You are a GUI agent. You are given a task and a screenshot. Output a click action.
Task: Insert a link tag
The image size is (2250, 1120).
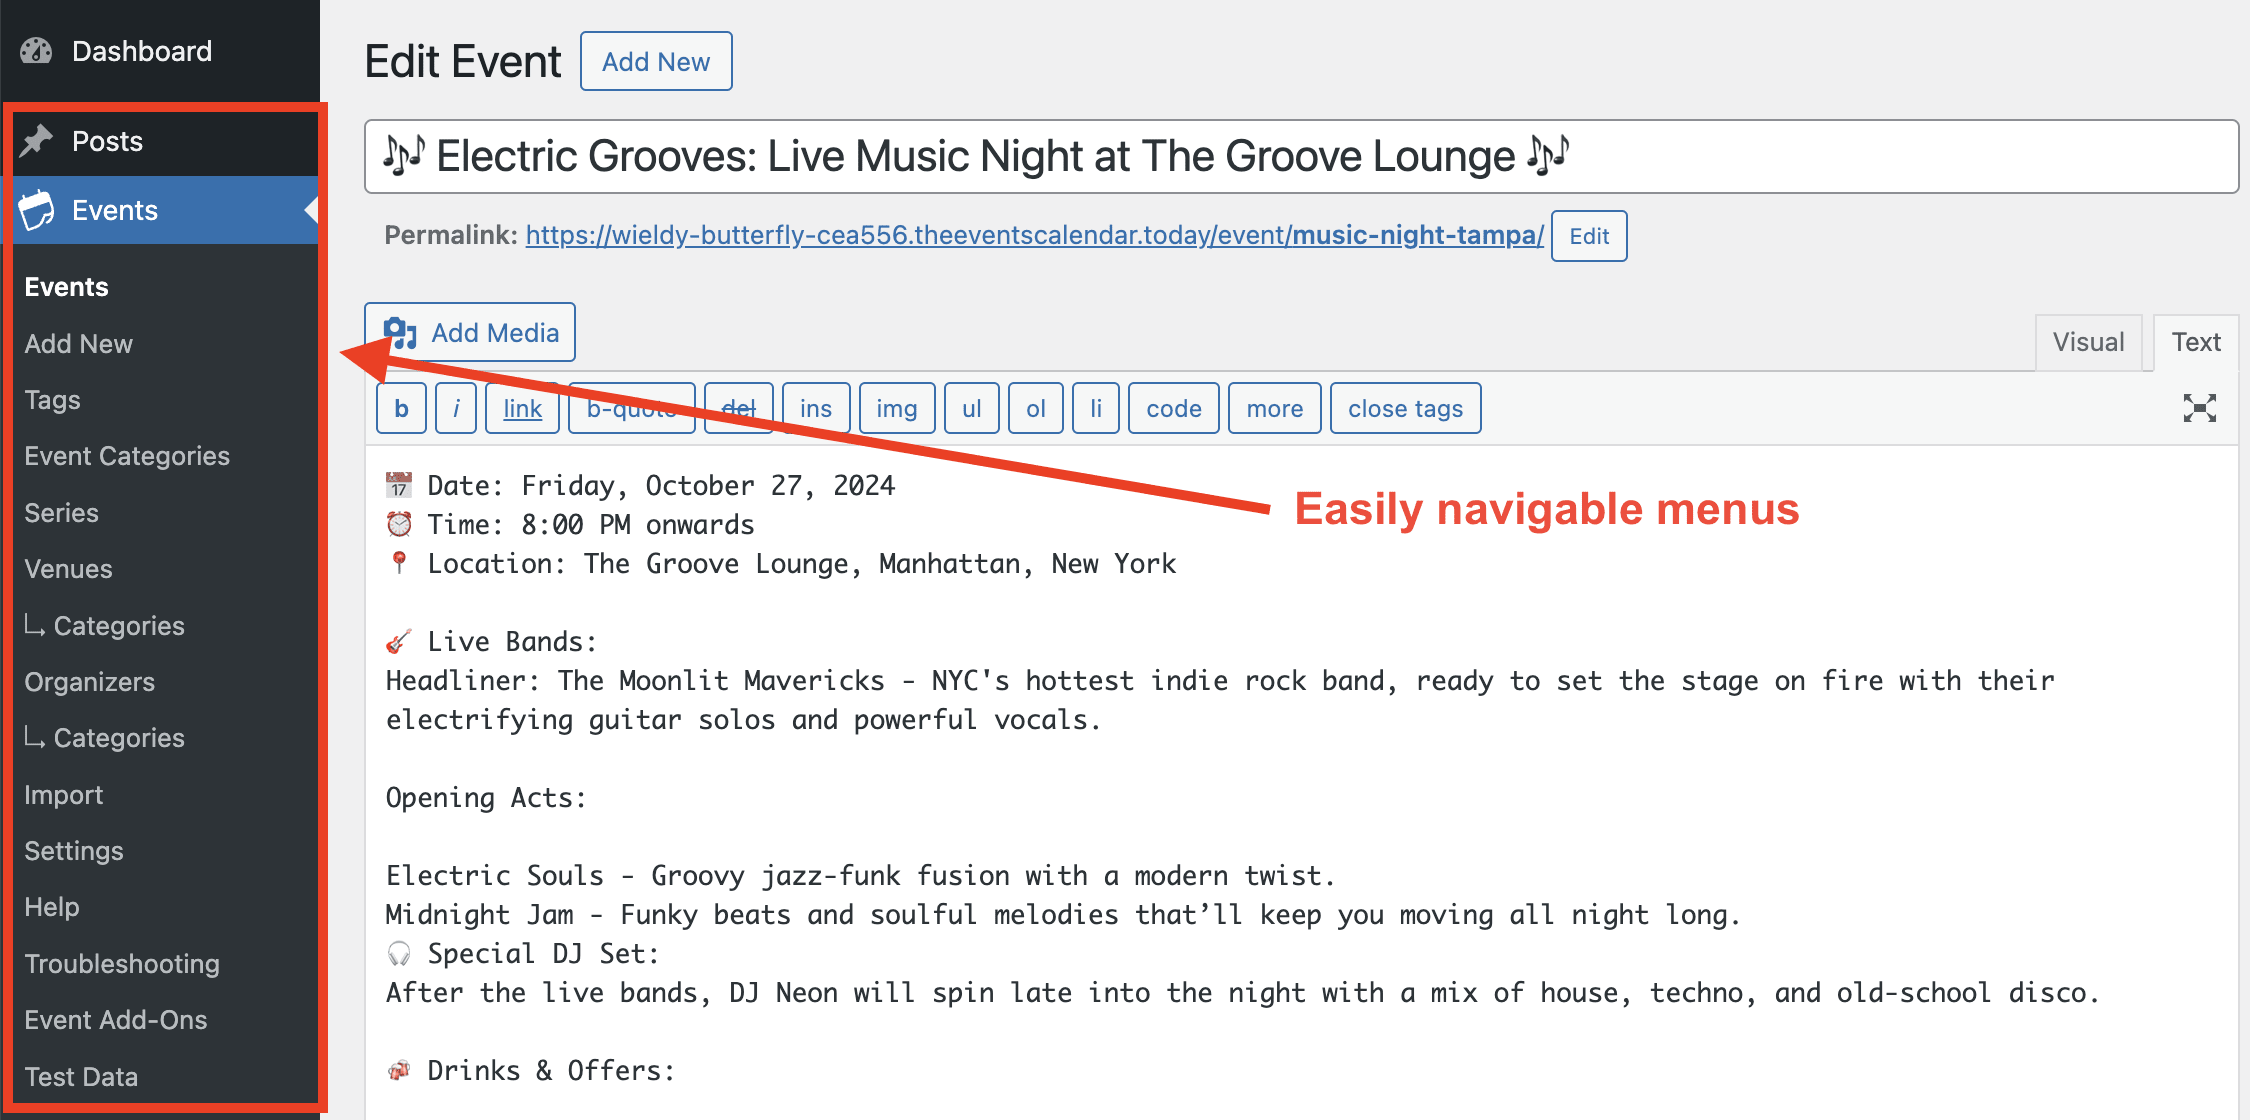click(522, 408)
